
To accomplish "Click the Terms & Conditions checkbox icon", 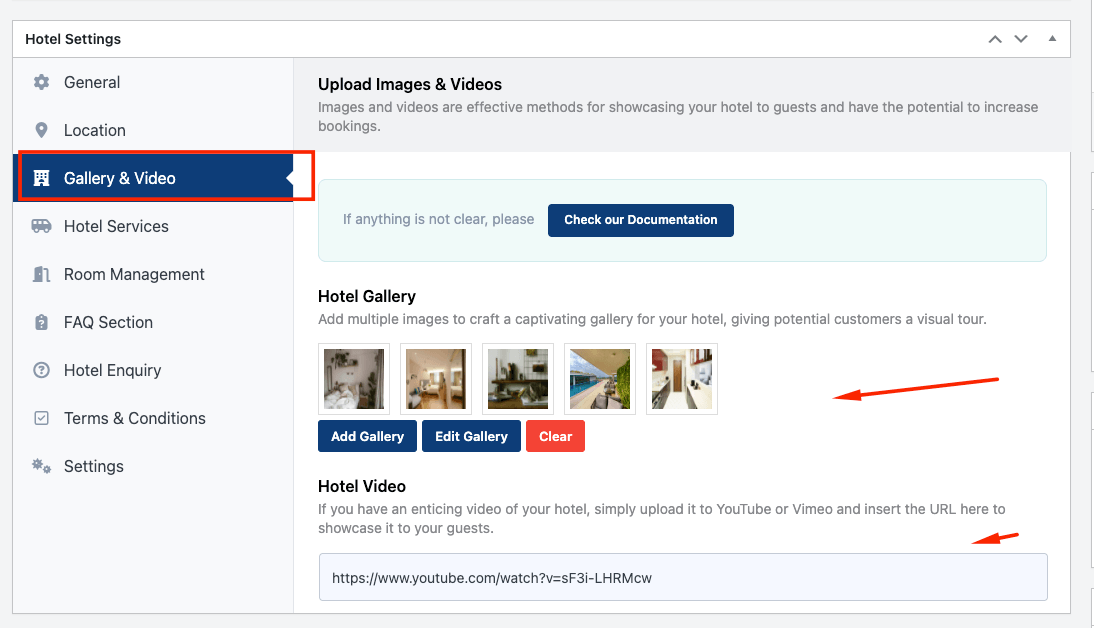I will click(x=41, y=418).
